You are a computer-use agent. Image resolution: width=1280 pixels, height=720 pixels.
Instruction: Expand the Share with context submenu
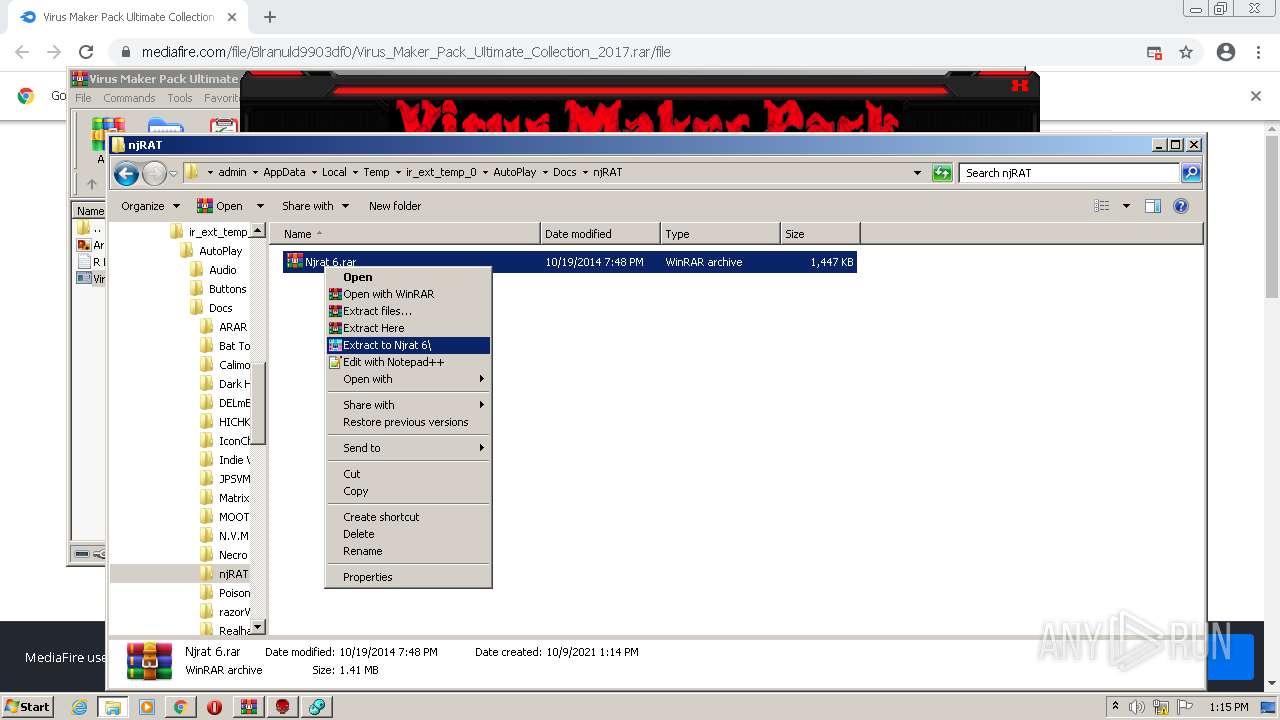tap(408, 405)
